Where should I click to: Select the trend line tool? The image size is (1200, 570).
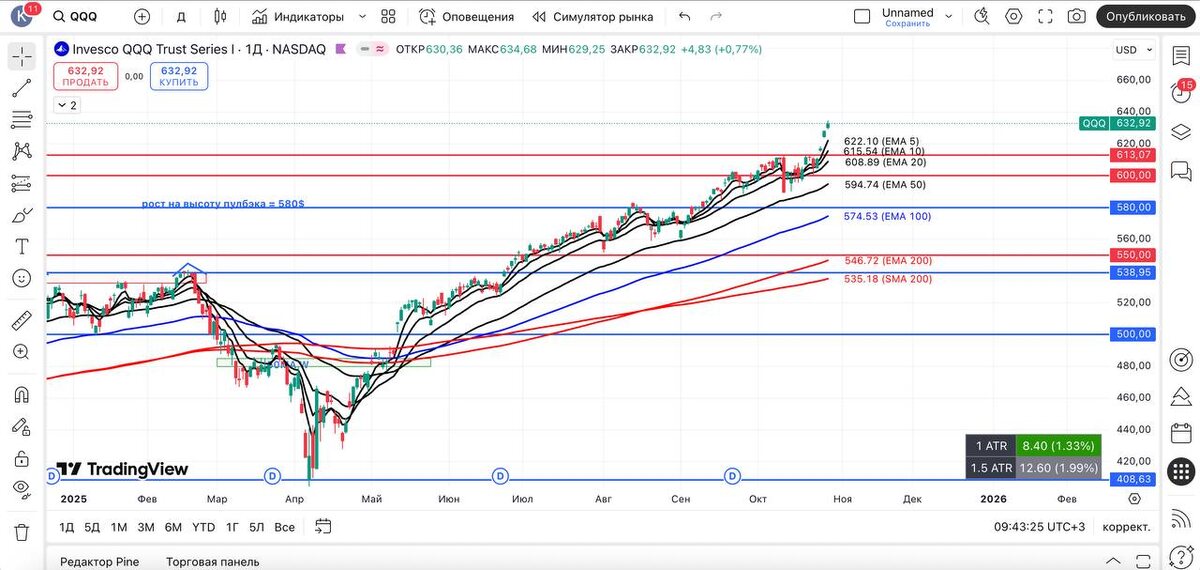tap(21, 88)
